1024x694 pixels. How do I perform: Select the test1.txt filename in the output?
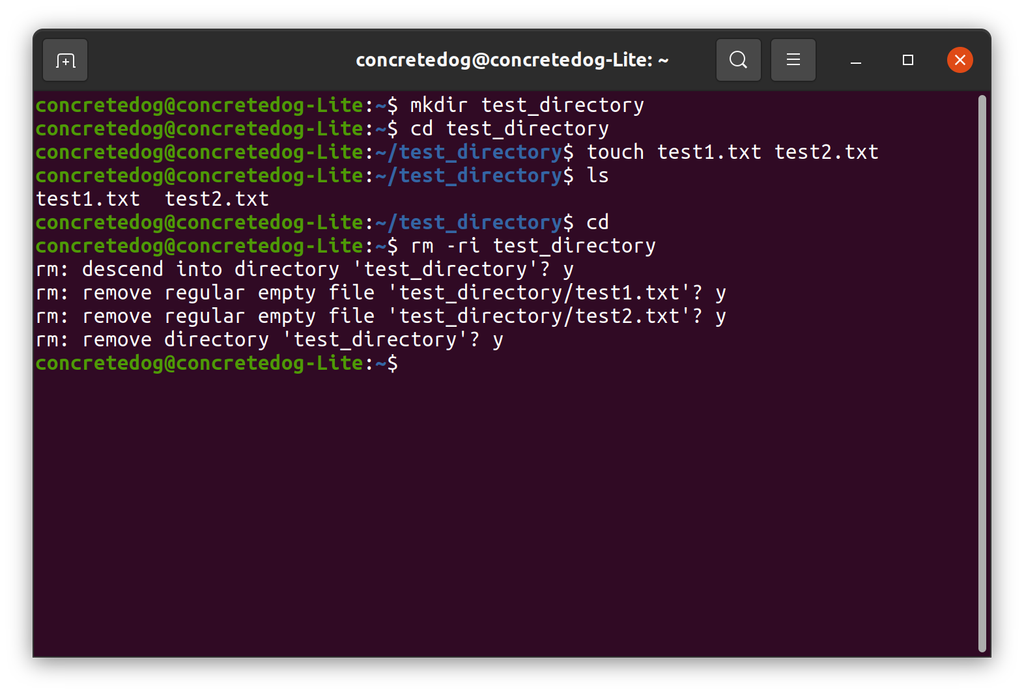point(87,198)
